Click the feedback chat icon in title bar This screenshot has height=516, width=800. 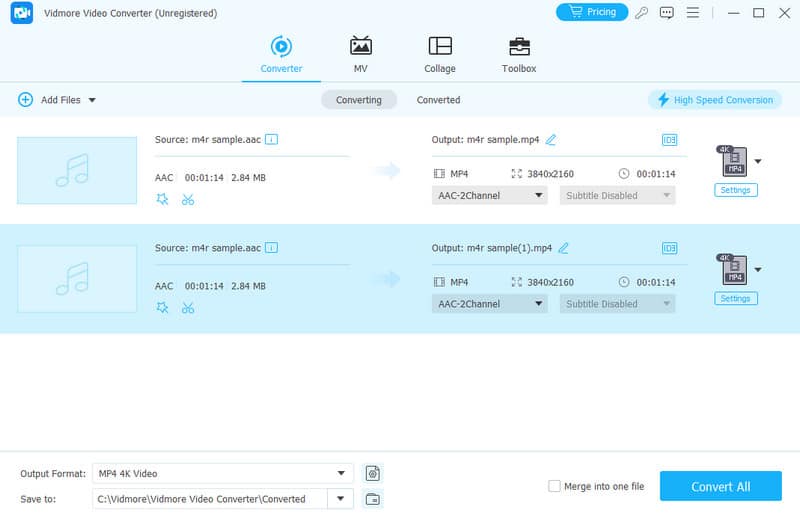tap(667, 13)
